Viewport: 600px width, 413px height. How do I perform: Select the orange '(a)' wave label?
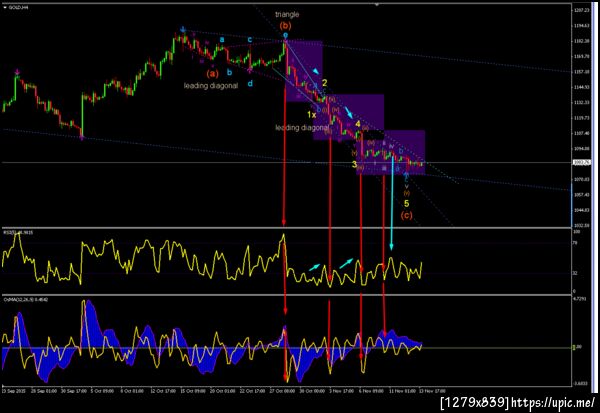click(x=212, y=74)
